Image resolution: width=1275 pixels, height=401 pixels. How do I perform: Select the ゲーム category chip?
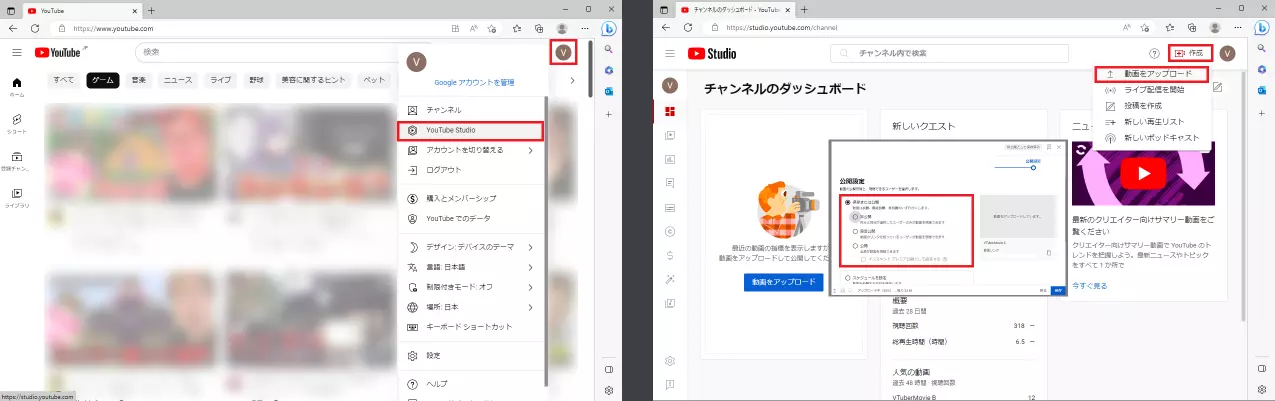pyautogui.click(x=103, y=80)
